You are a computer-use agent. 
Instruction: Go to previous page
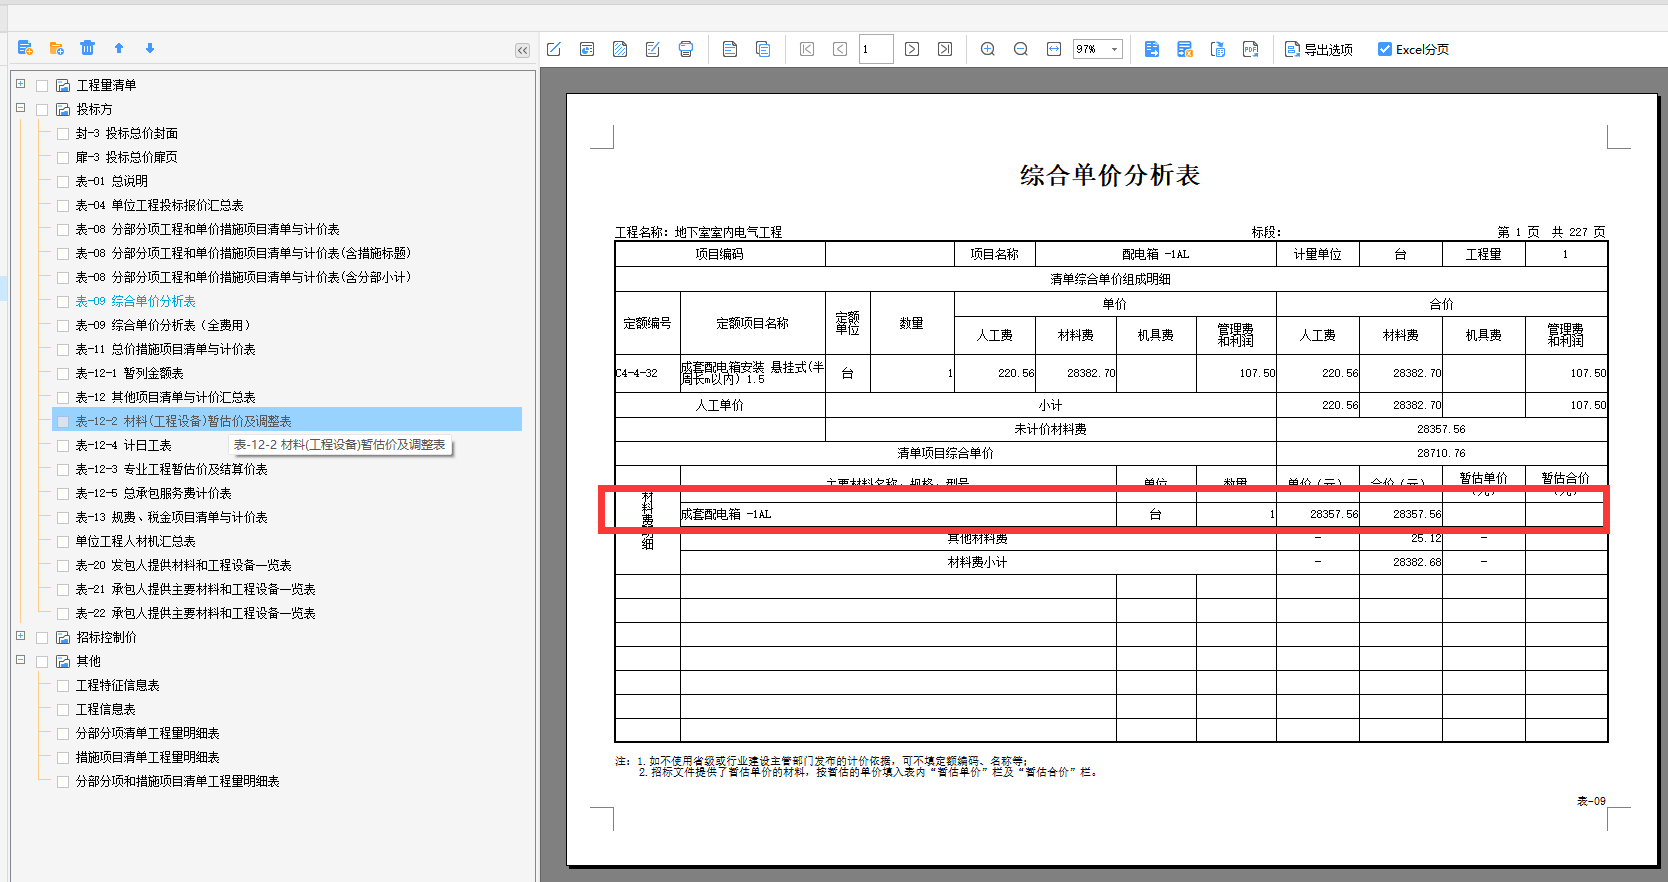(840, 49)
